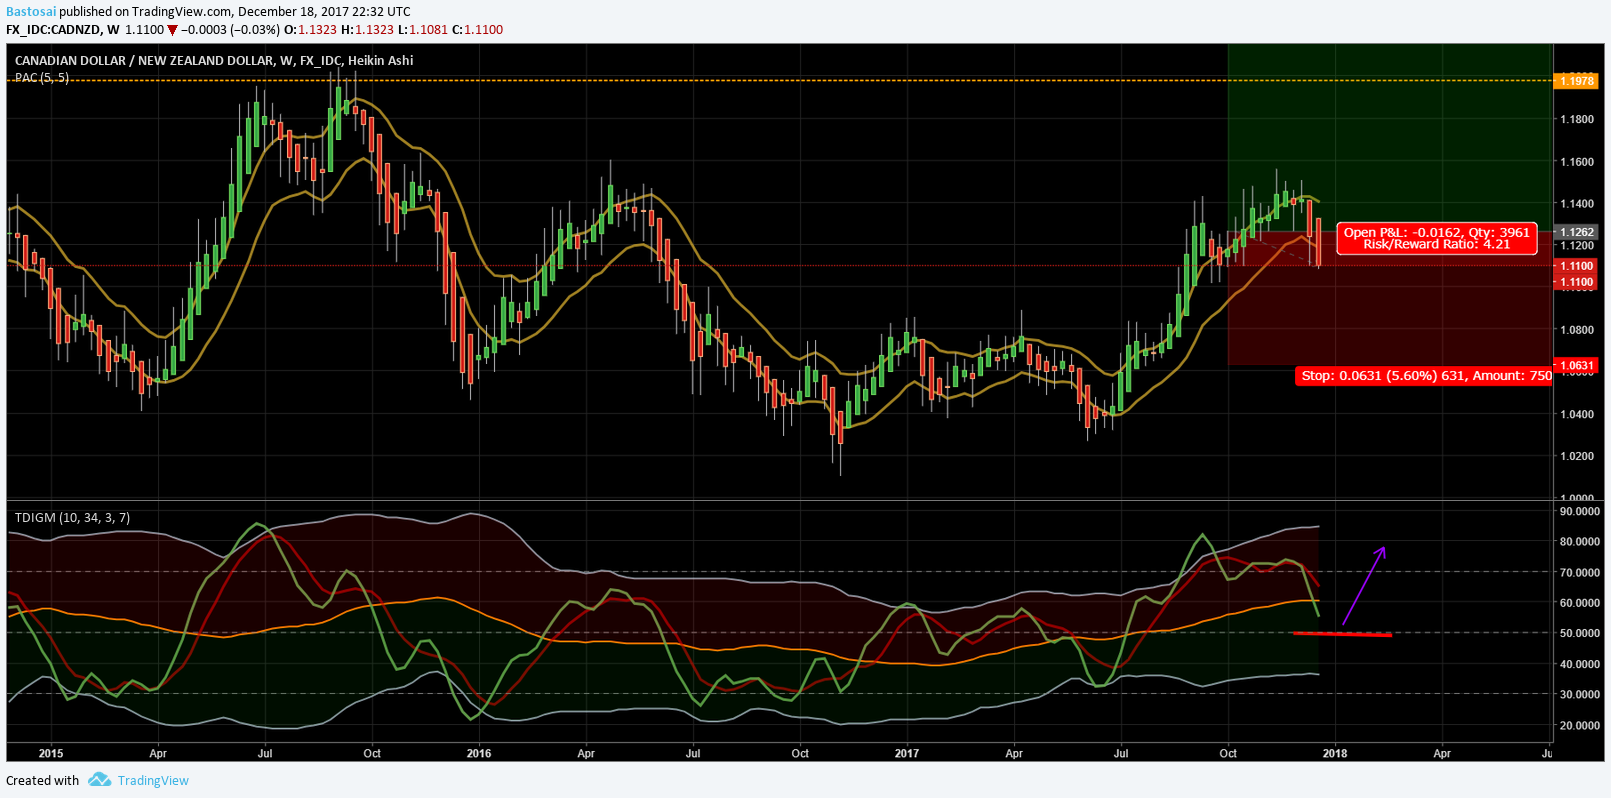
Task: Click the H:1.1323 high value
Action: tap(367, 30)
